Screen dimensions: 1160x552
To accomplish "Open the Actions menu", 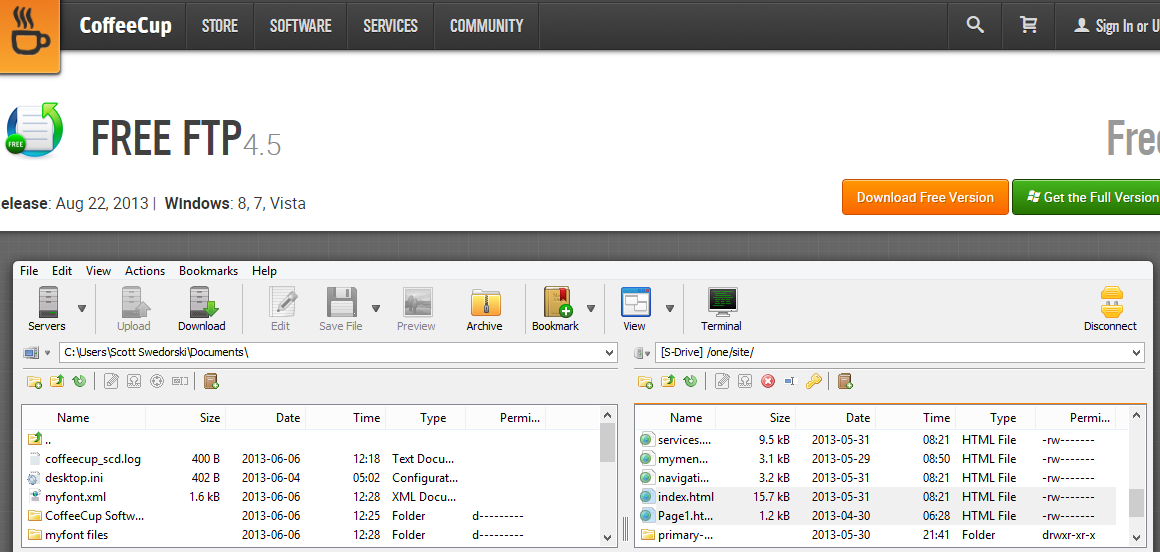I will point(145,271).
